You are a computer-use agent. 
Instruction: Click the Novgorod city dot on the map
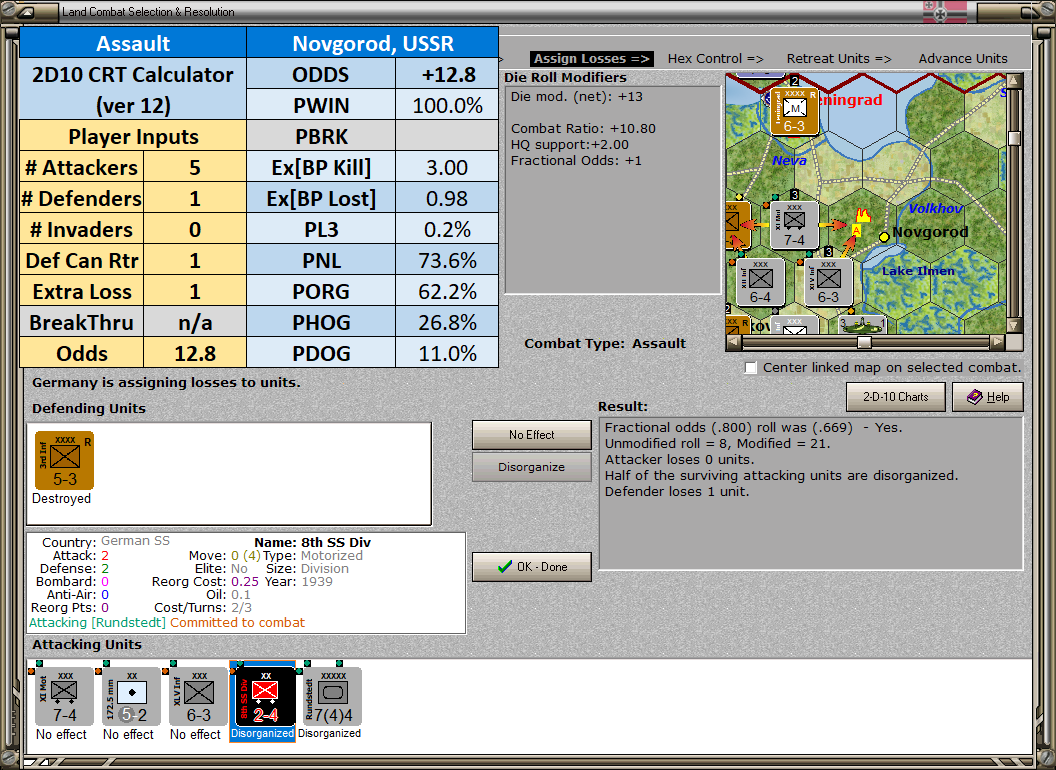884,236
